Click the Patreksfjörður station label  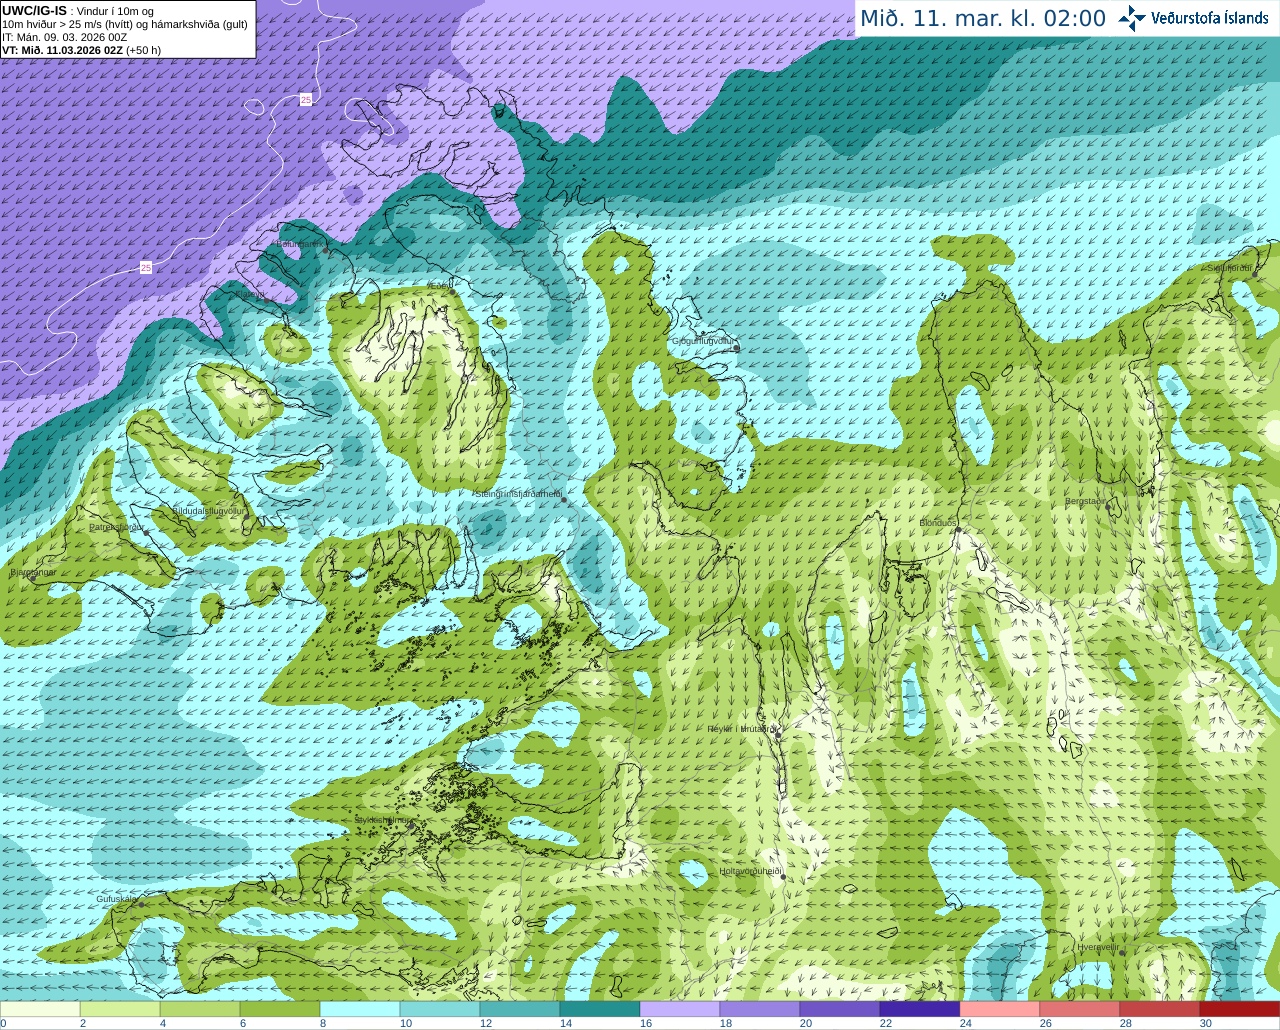116,526
